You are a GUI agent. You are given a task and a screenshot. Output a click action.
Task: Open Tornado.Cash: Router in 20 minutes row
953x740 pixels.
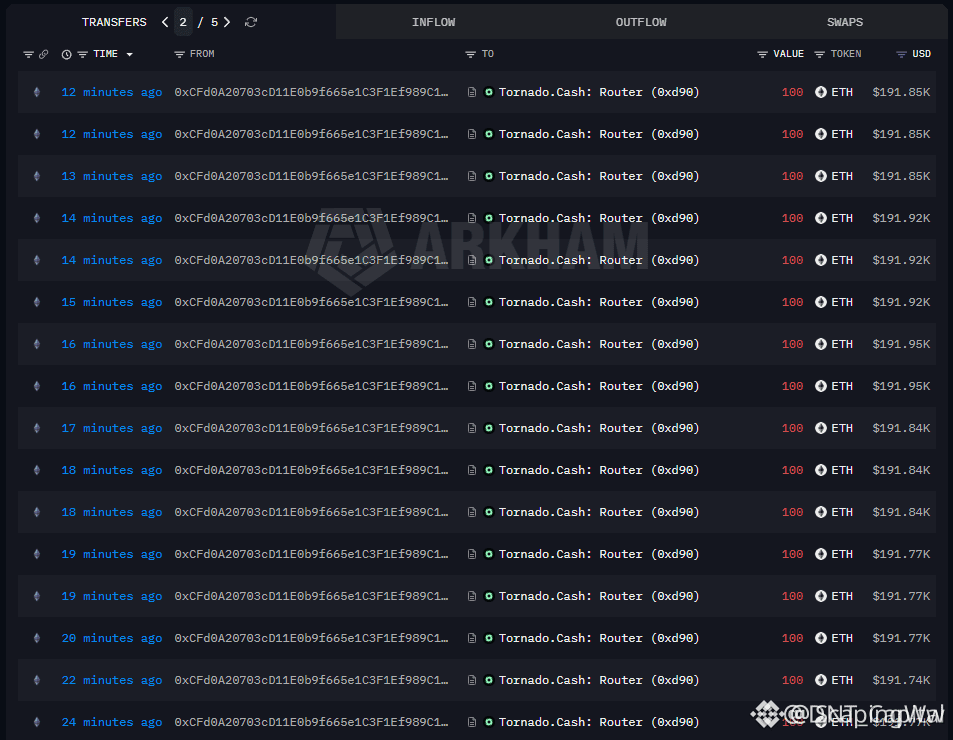point(599,638)
